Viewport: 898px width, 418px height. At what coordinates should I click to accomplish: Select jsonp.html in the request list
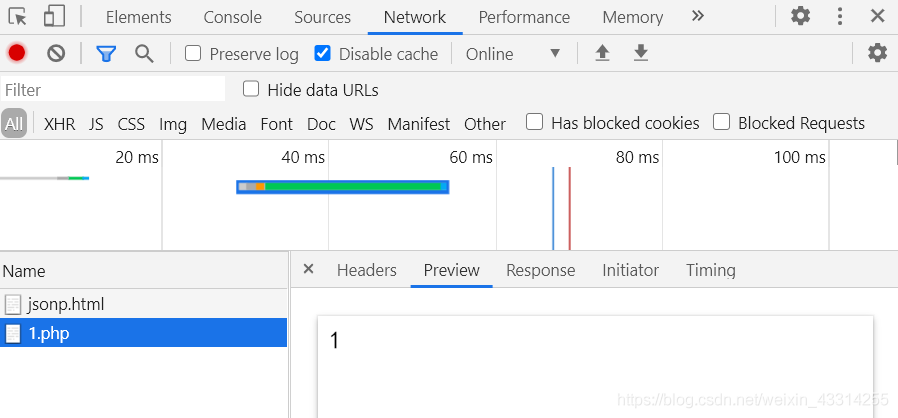tap(66, 304)
